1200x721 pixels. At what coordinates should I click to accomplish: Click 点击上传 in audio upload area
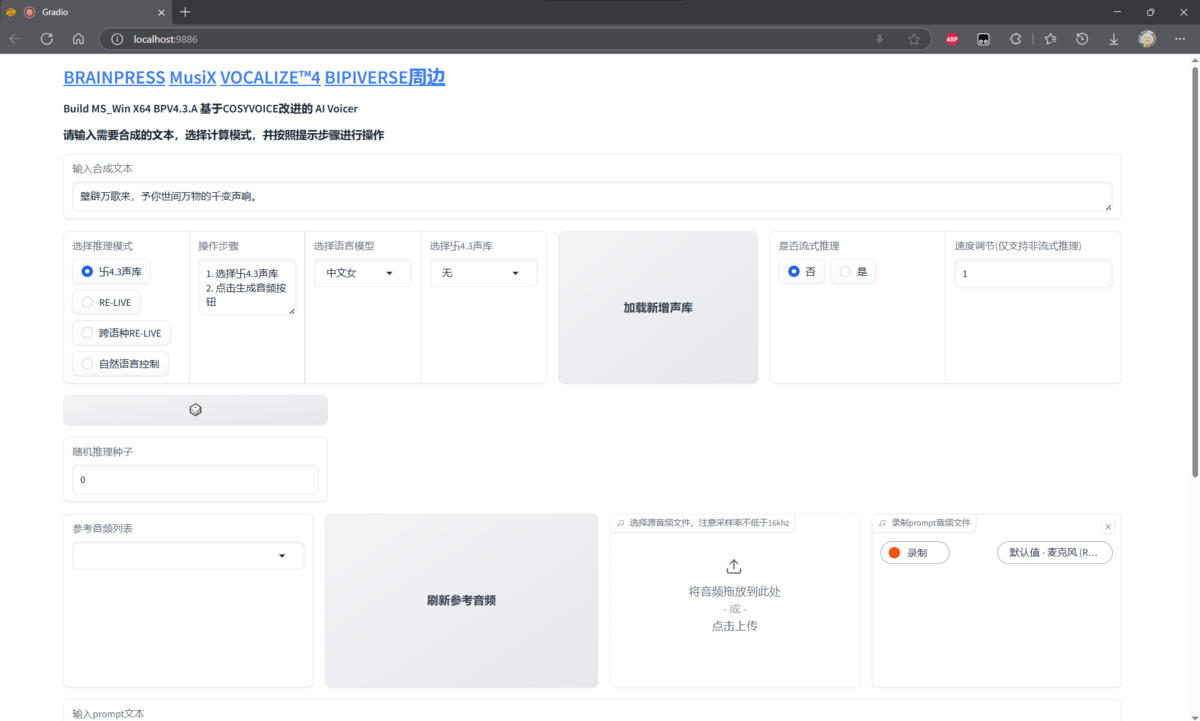[x=734, y=626]
